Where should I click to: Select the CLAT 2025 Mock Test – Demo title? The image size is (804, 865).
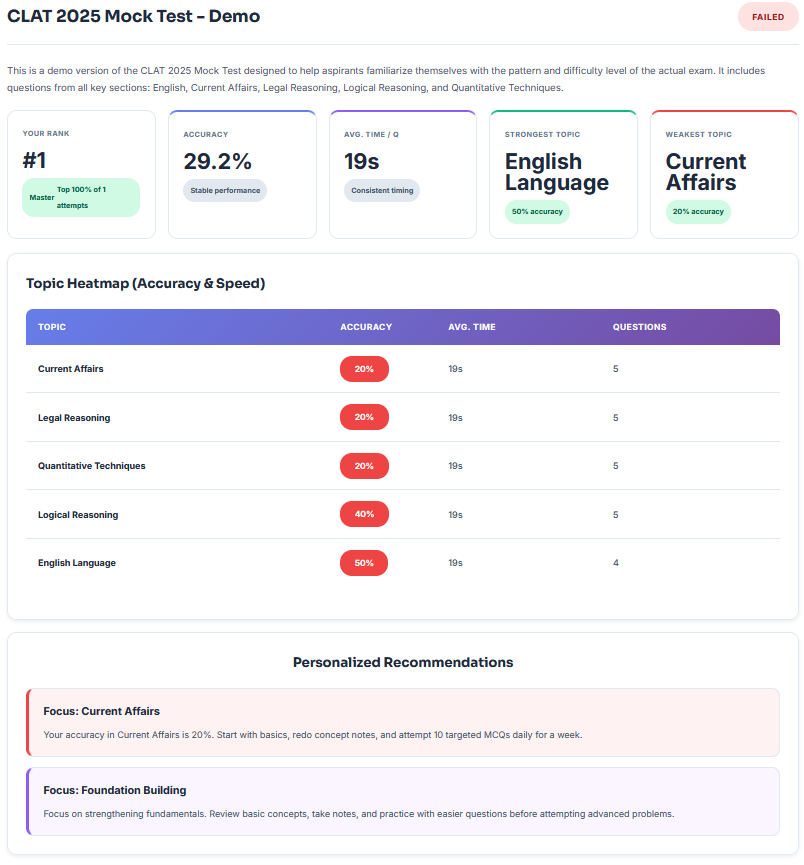tap(134, 17)
